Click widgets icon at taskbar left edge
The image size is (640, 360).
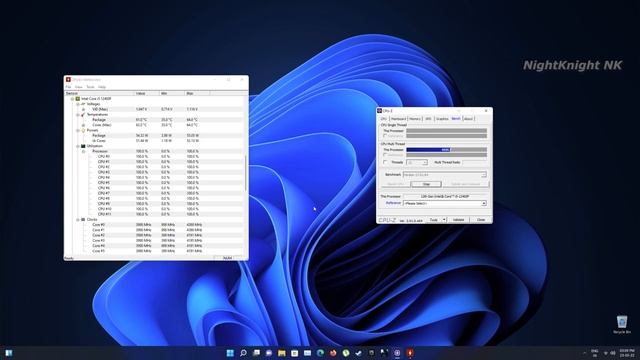click(x=9, y=353)
